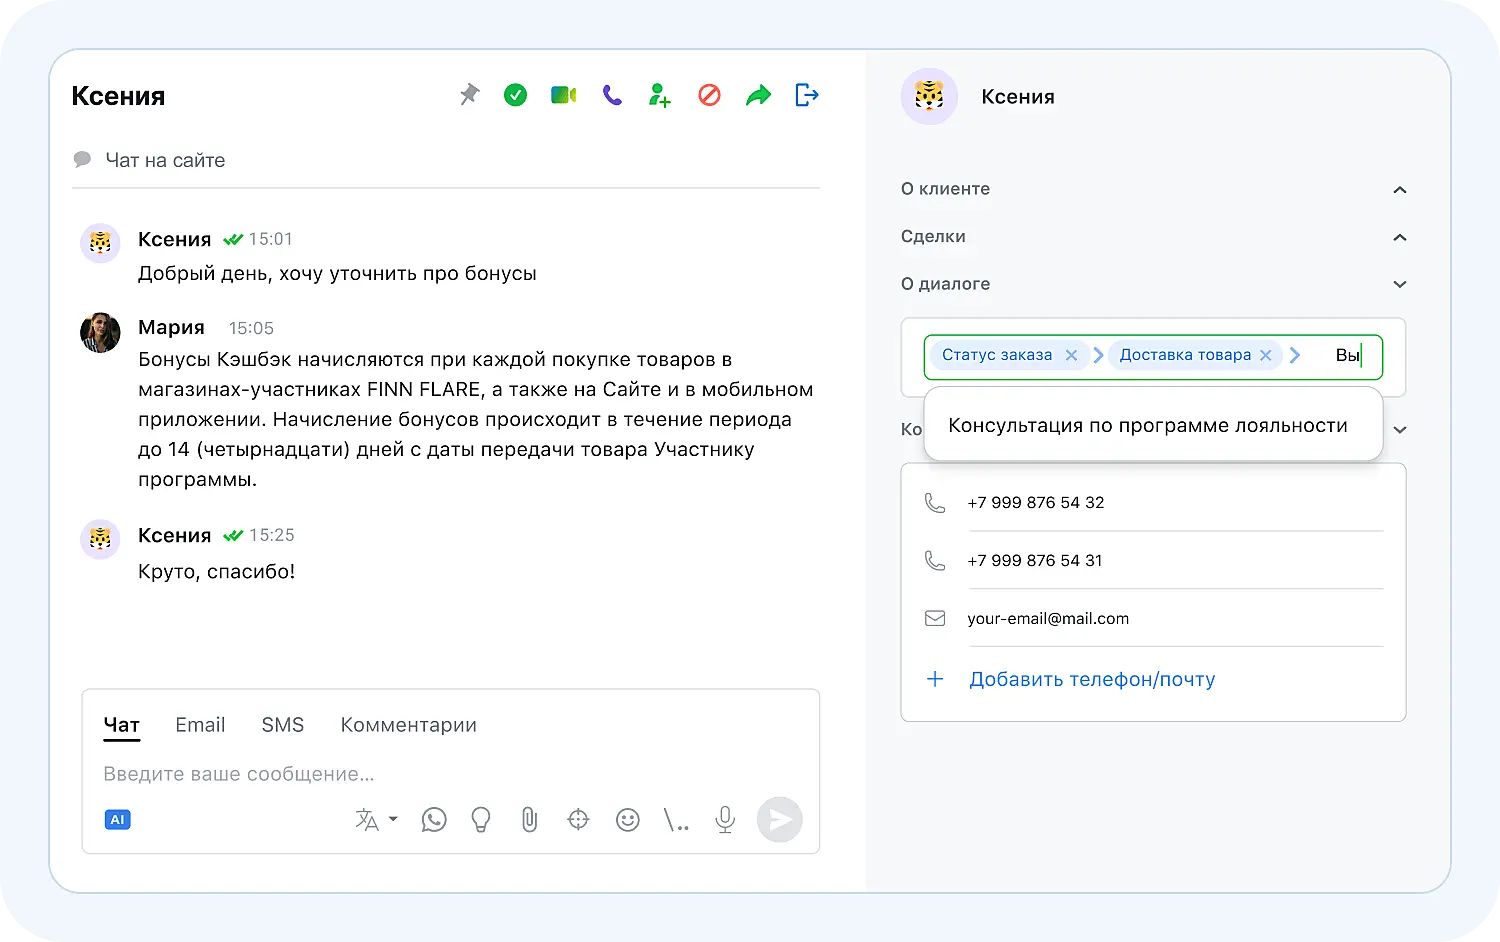The width and height of the screenshot is (1500, 942).
Task: Block the client using the red prohibition icon
Action: 709,94
